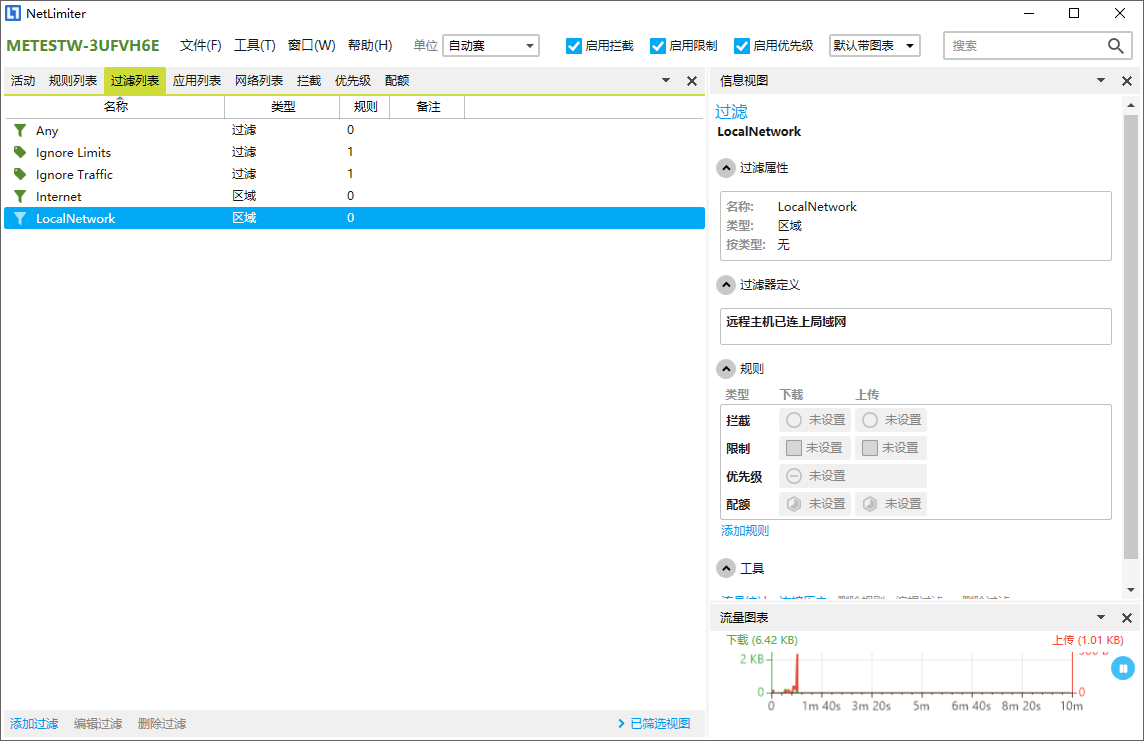Click the tag icon beside Ignore Traffic
This screenshot has height=741, width=1144.
pos(20,174)
